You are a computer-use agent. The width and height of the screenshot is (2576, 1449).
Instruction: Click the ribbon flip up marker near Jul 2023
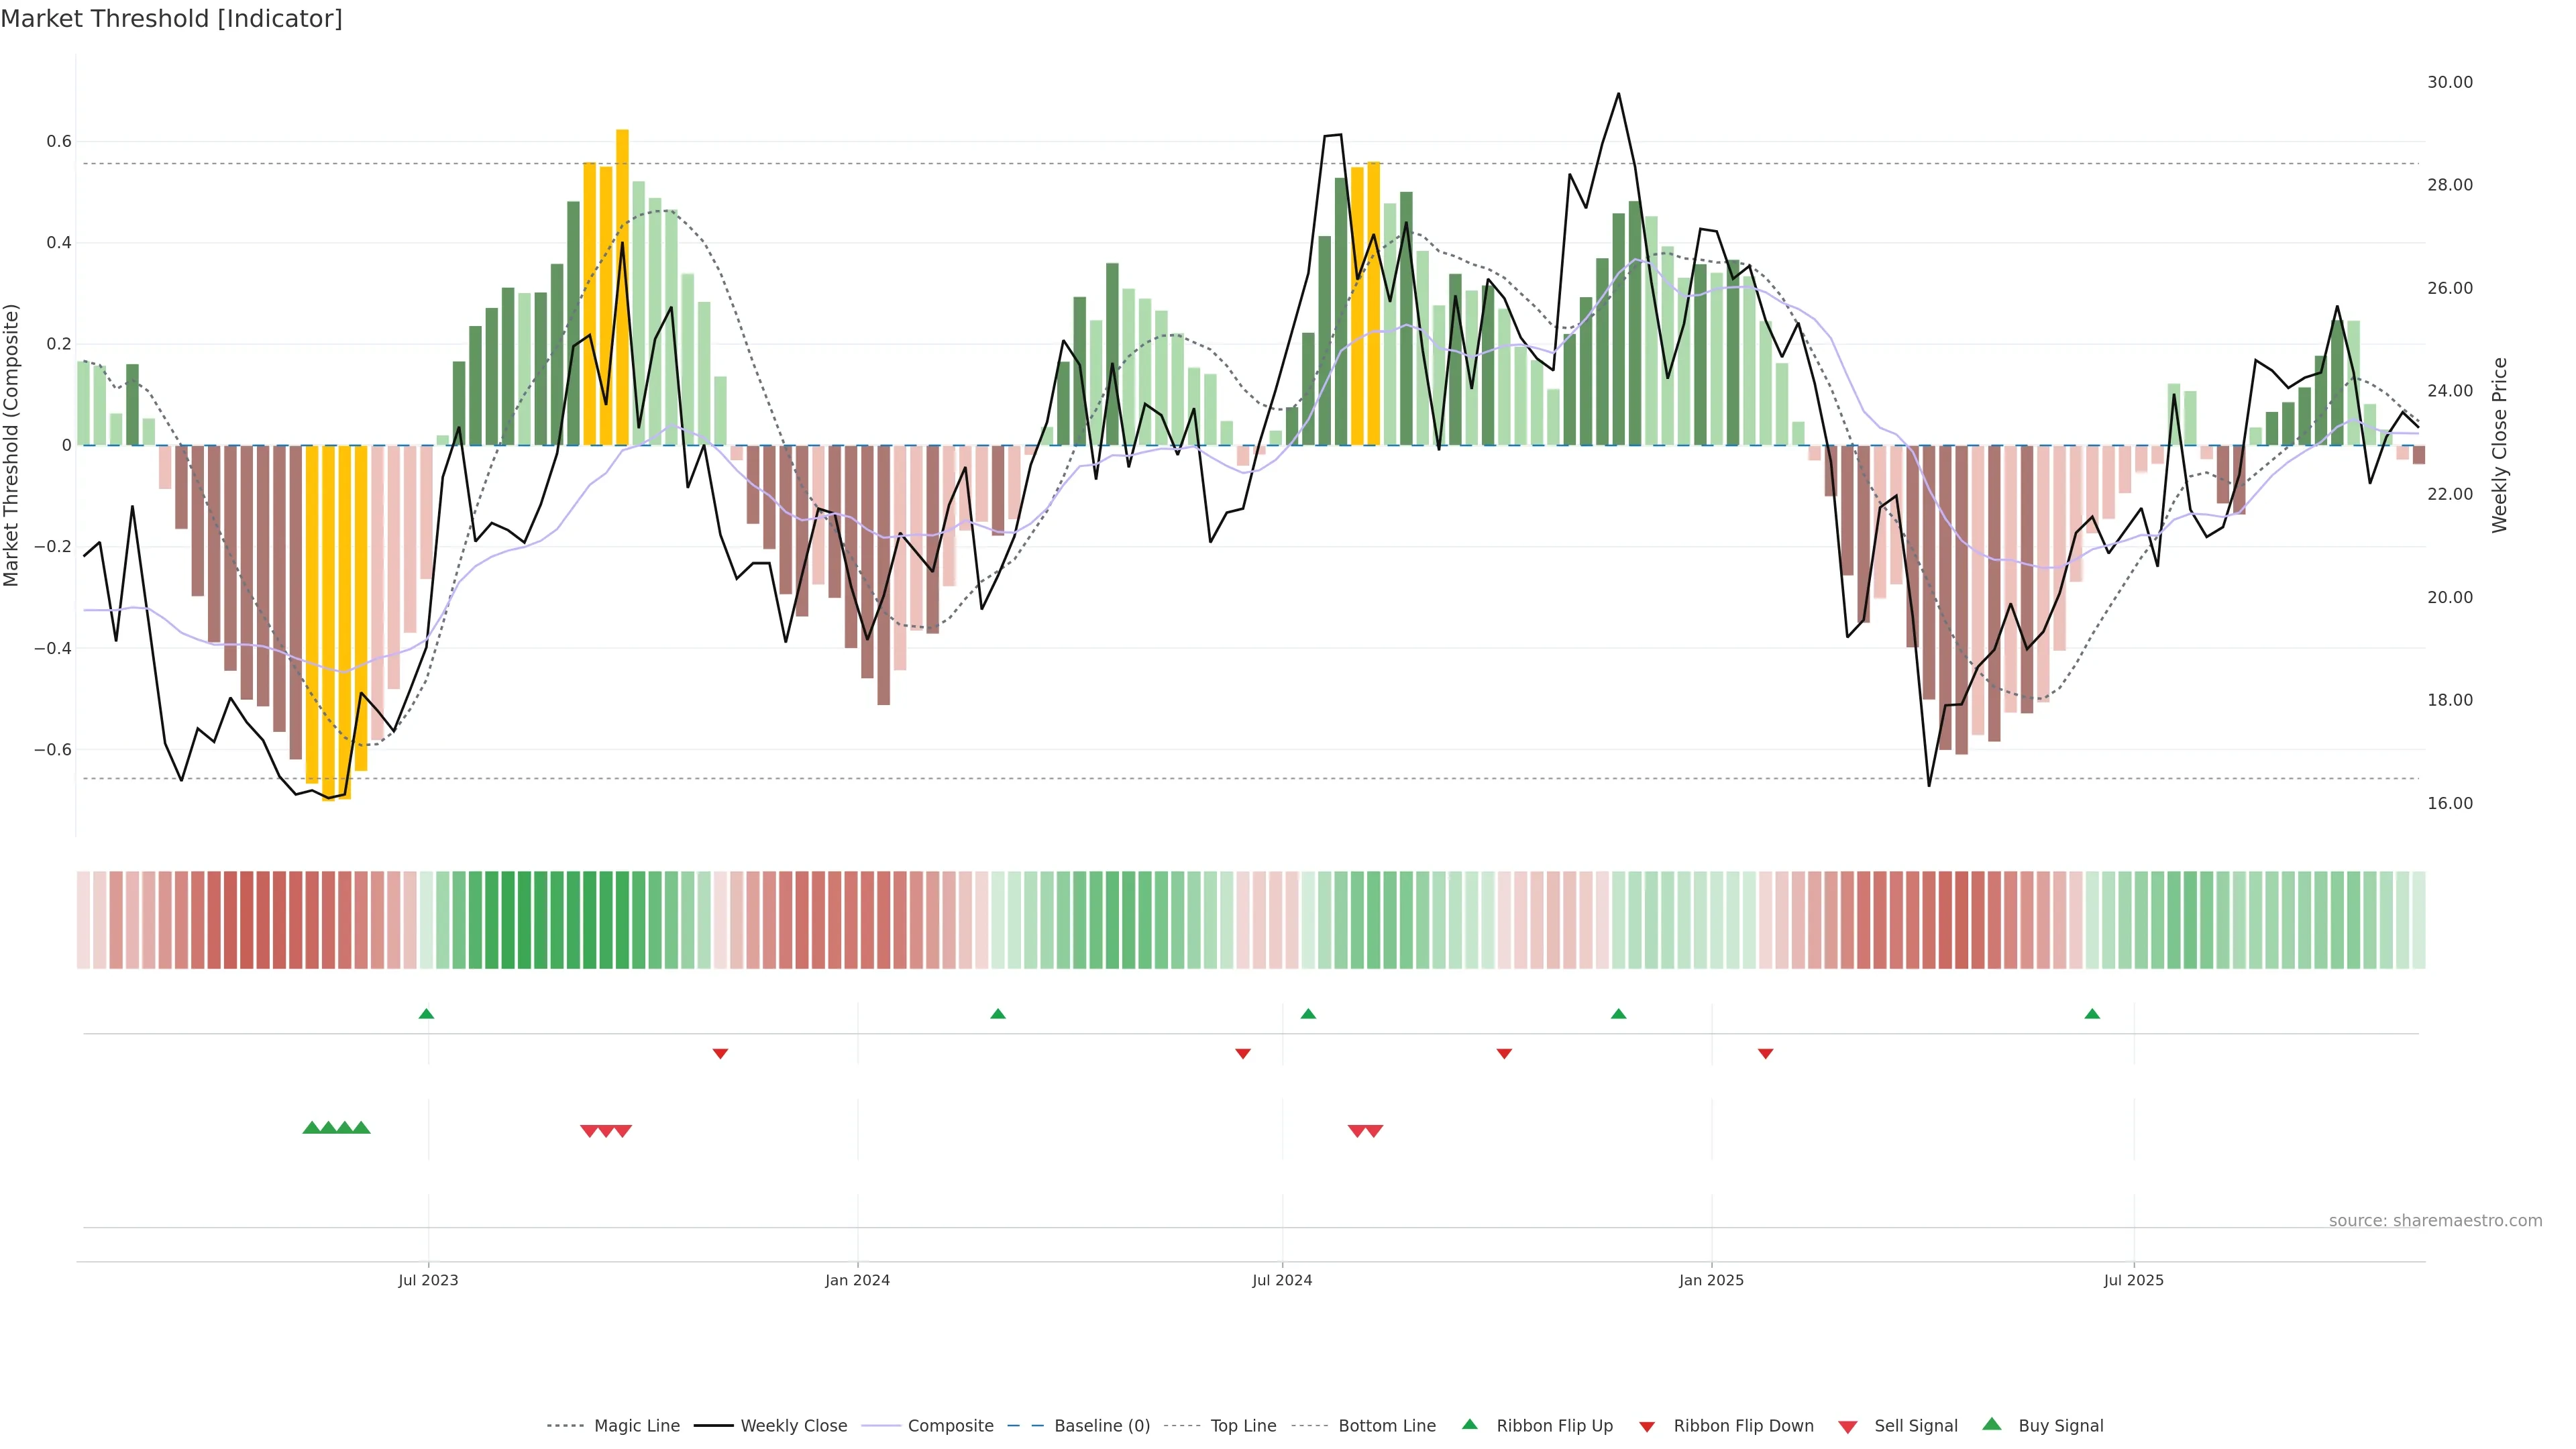click(x=426, y=1014)
